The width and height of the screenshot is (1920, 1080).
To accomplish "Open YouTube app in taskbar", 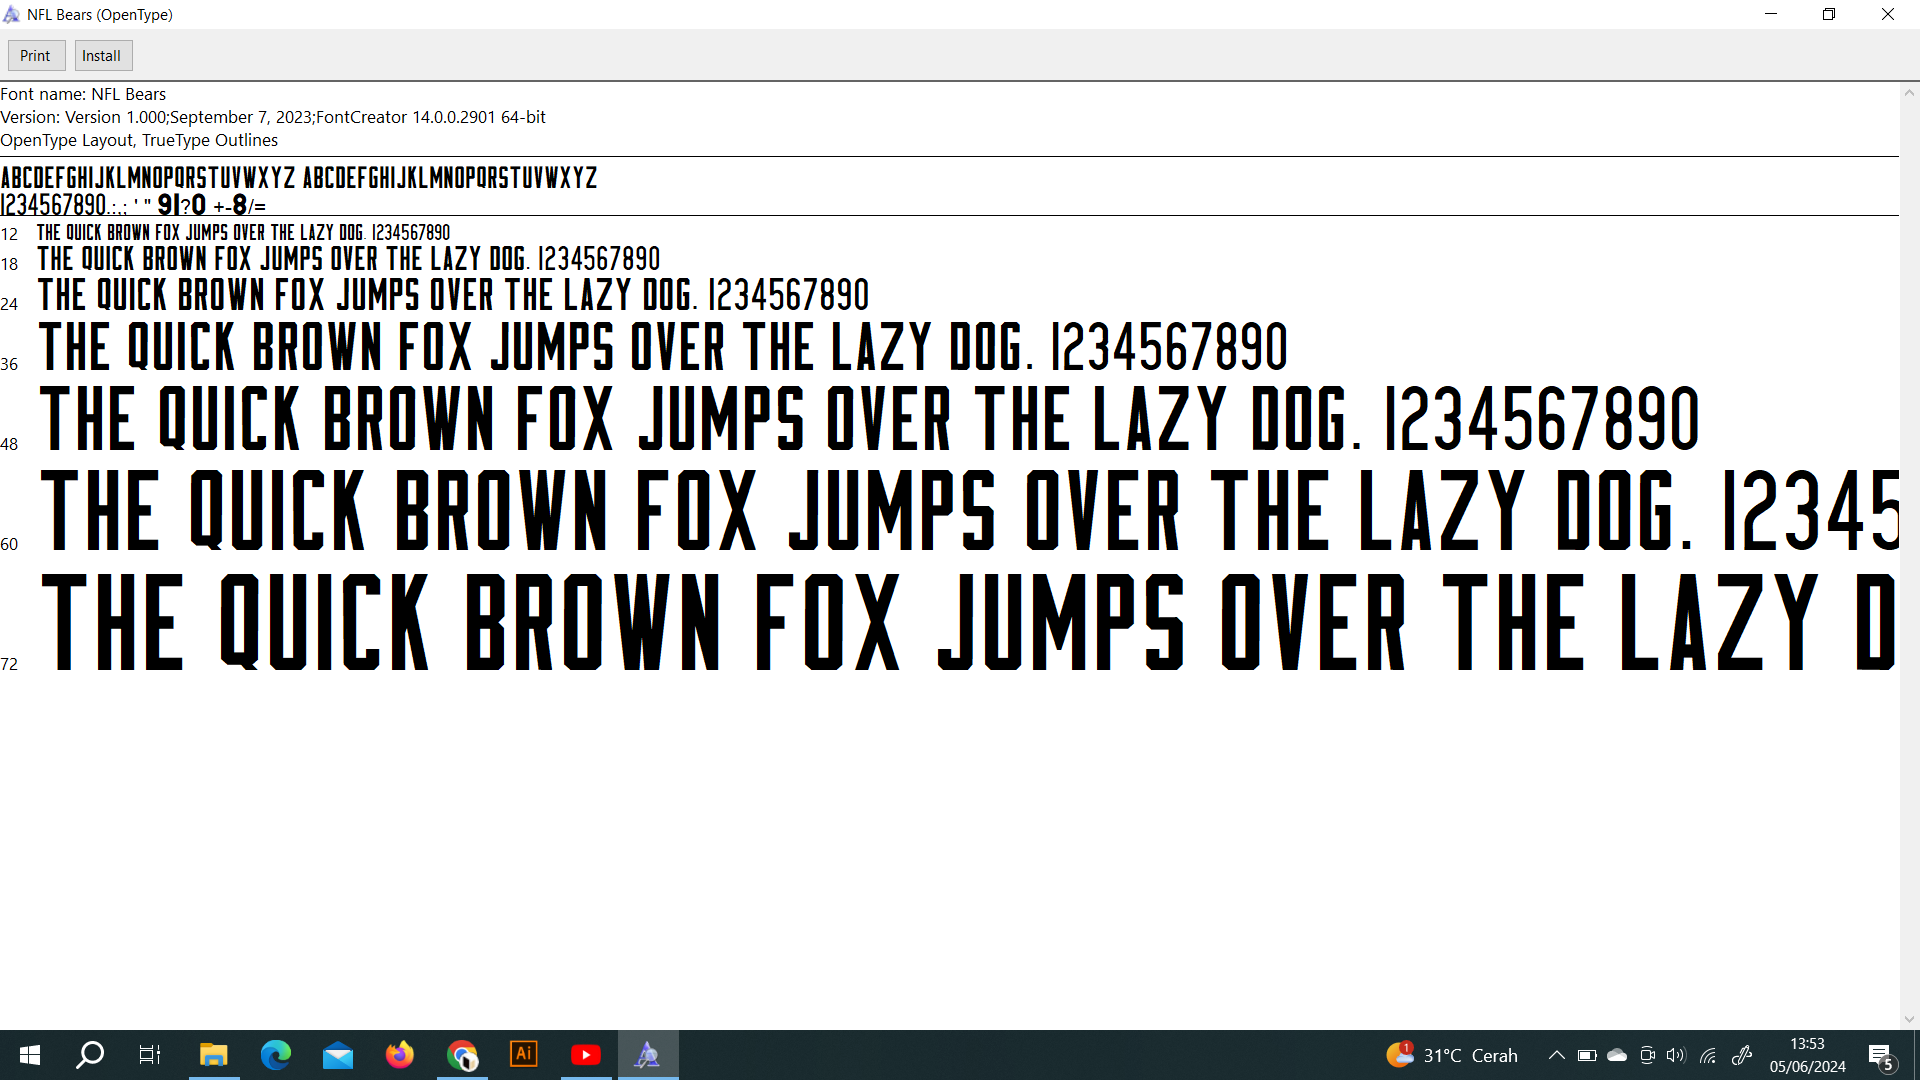I will 586,1055.
